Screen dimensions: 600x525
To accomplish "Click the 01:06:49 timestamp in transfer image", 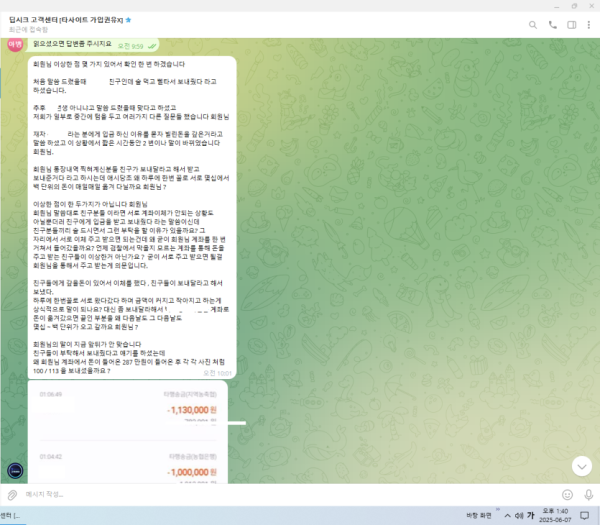I will [x=51, y=394].
